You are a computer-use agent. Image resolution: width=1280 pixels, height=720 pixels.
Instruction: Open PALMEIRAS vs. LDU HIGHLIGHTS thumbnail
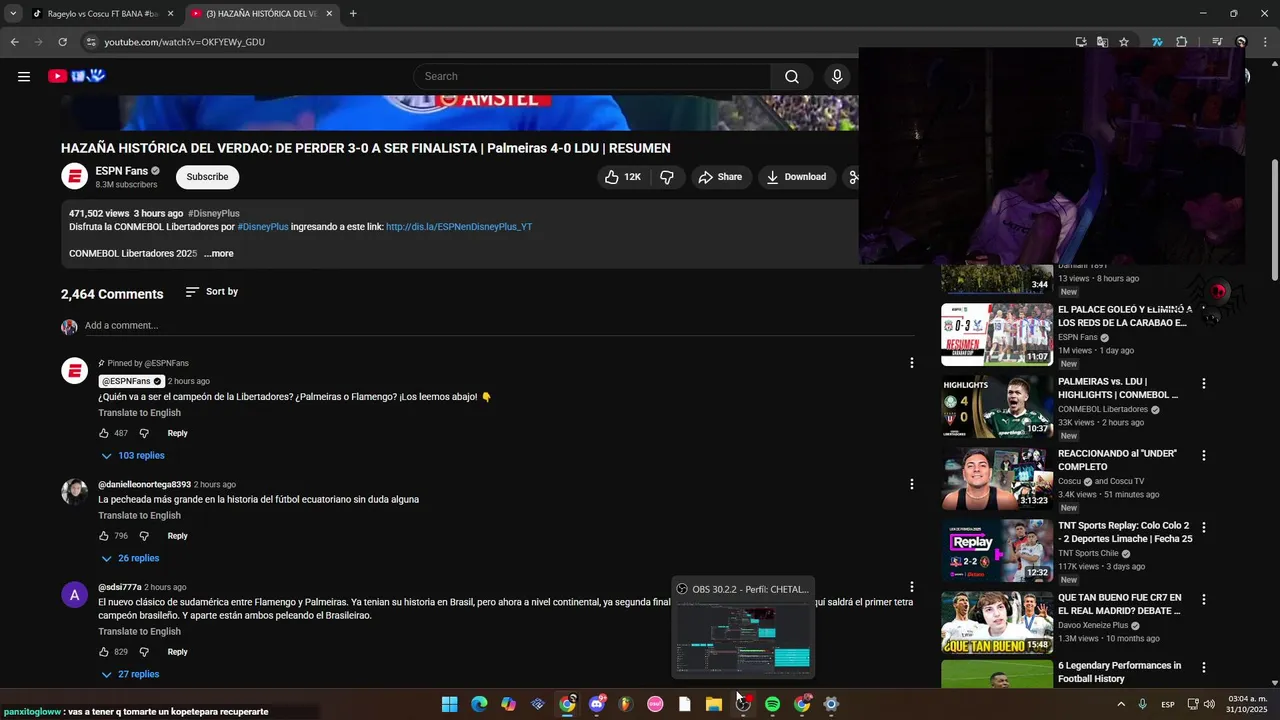[997, 407]
